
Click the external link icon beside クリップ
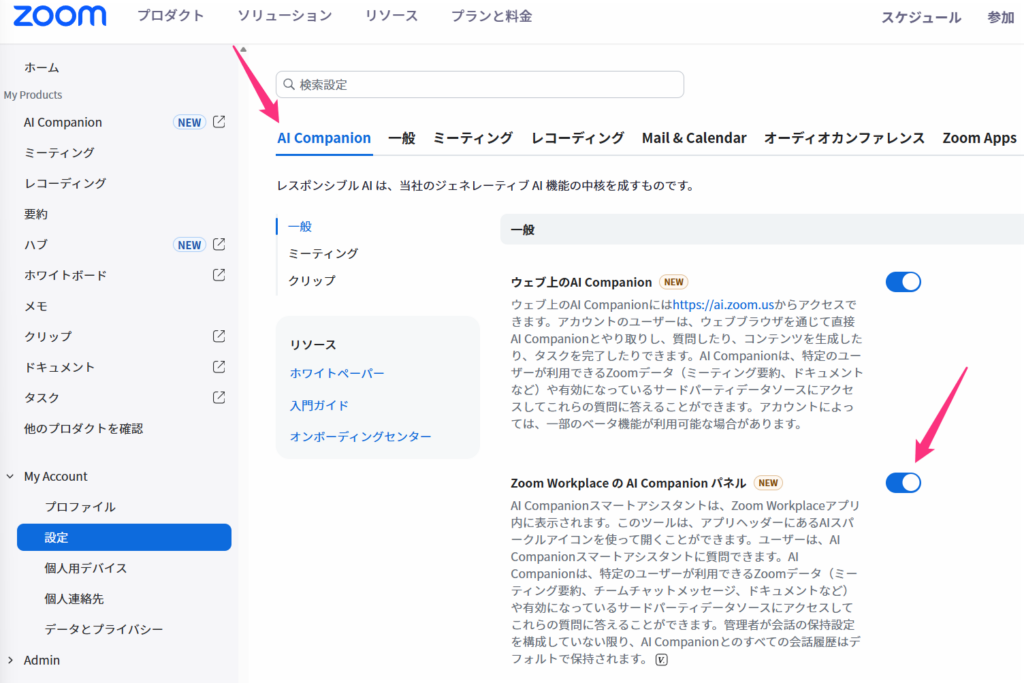pyautogui.click(x=219, y=336)
